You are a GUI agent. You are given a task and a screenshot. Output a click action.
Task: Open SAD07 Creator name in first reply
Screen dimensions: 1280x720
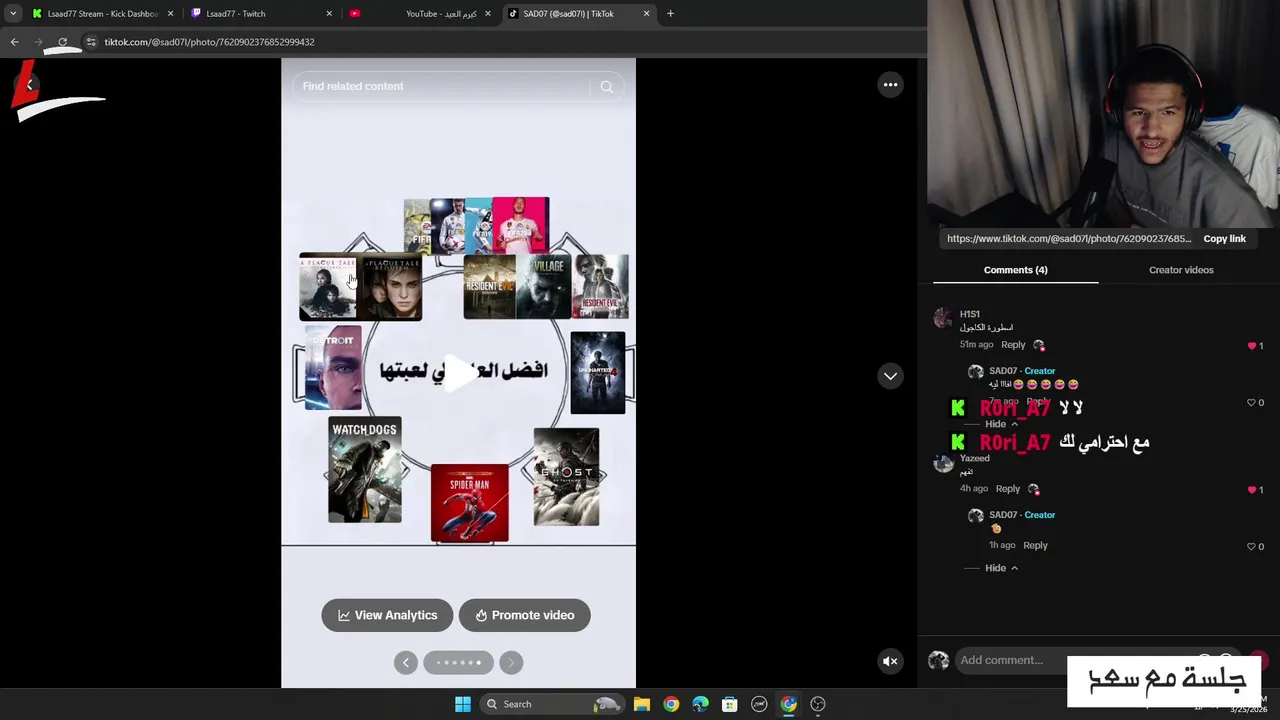[1022, 371]
